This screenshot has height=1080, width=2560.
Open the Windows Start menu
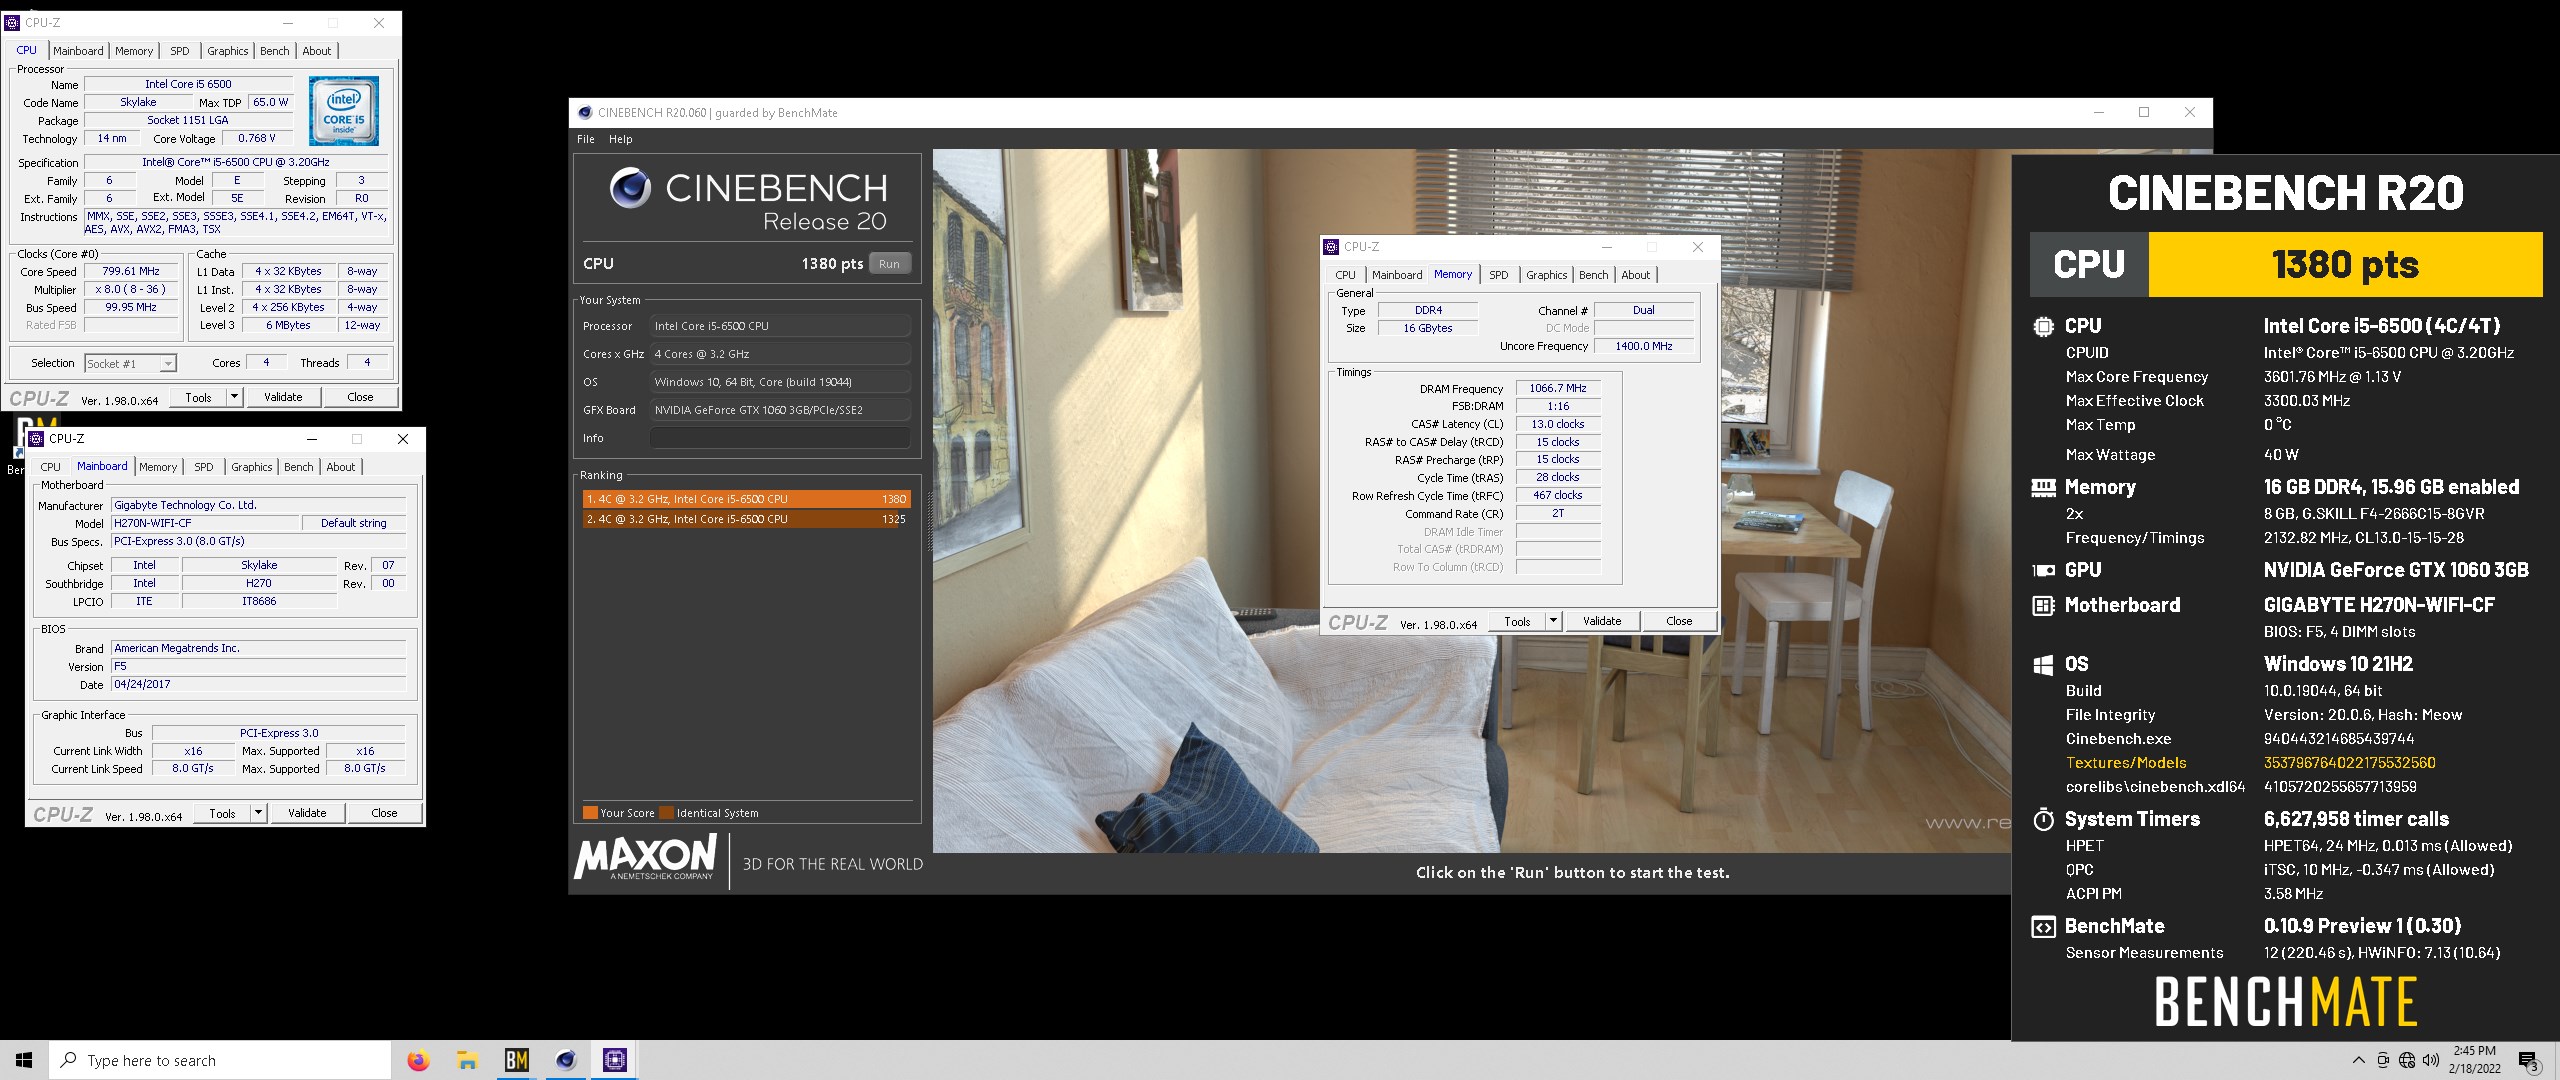coord(24,1060)
